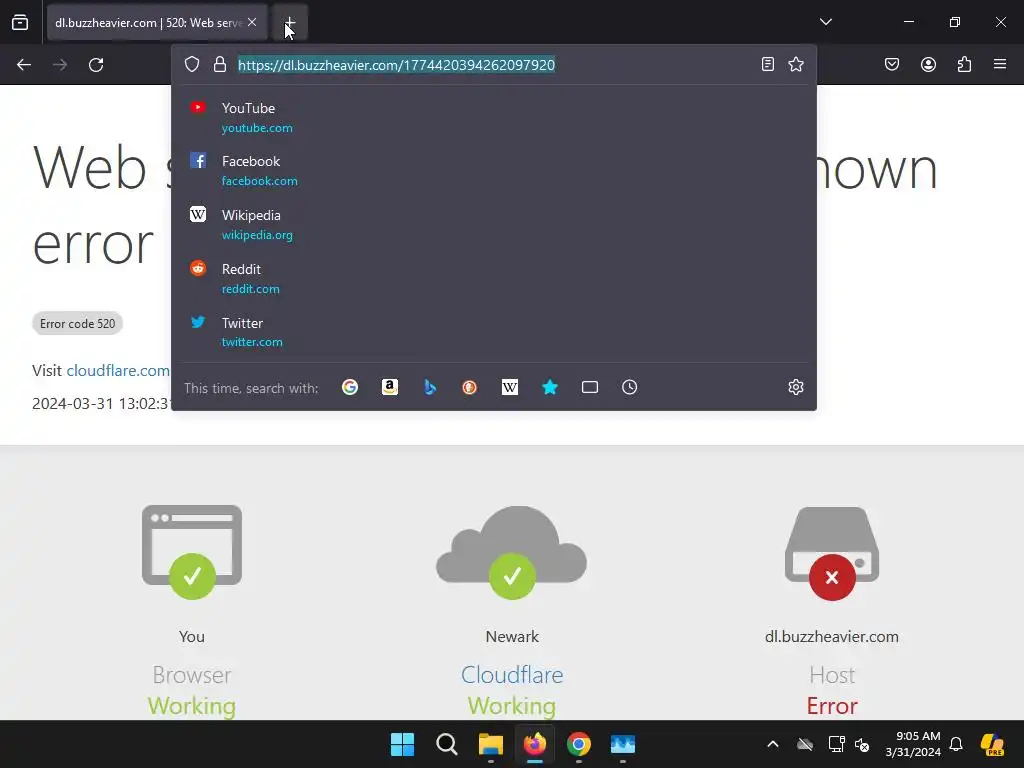
Task: Show hidden system tray icons
Action: [x=773, y=744]
